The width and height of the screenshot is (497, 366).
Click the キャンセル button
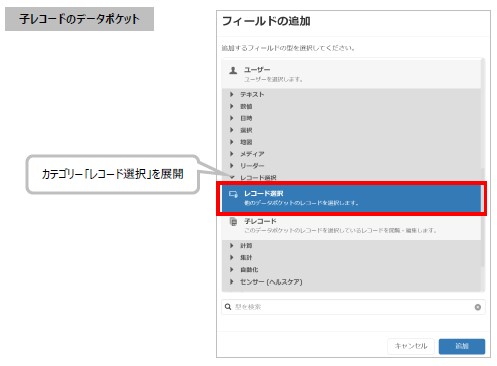click(411, 346)
